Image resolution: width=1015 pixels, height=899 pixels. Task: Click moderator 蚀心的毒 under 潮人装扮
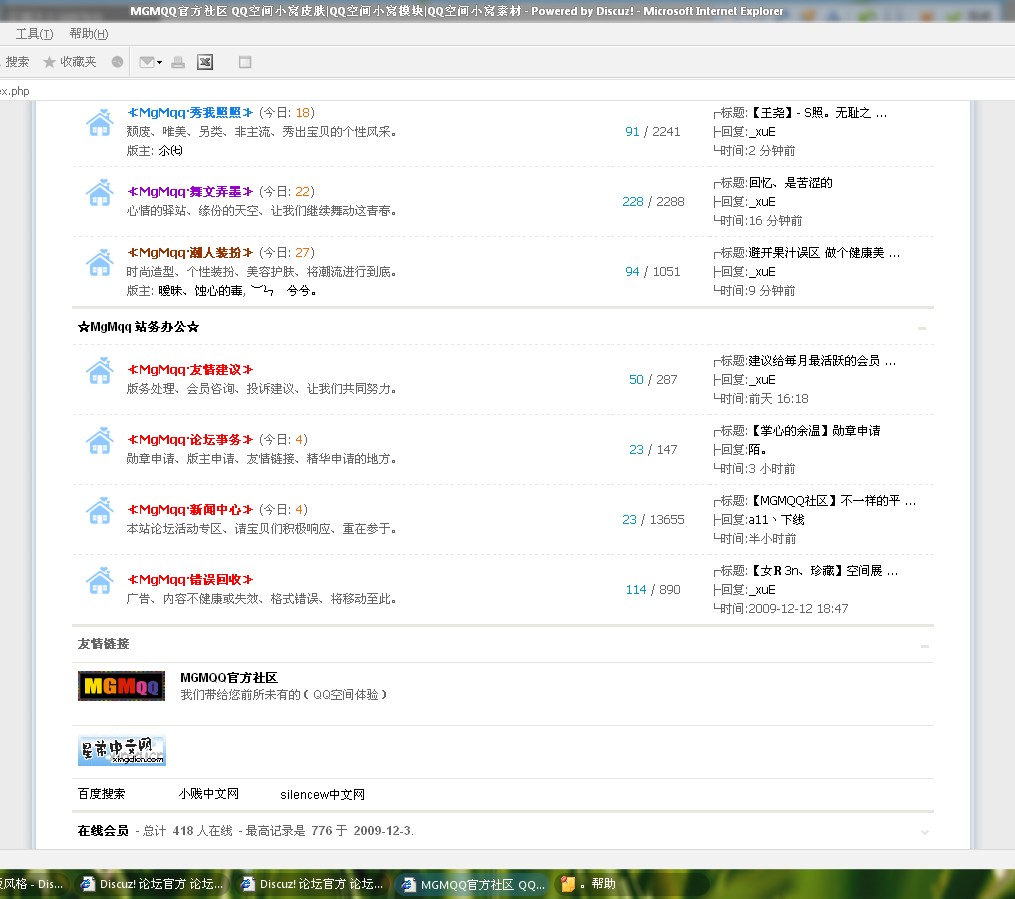pos(218,291)
